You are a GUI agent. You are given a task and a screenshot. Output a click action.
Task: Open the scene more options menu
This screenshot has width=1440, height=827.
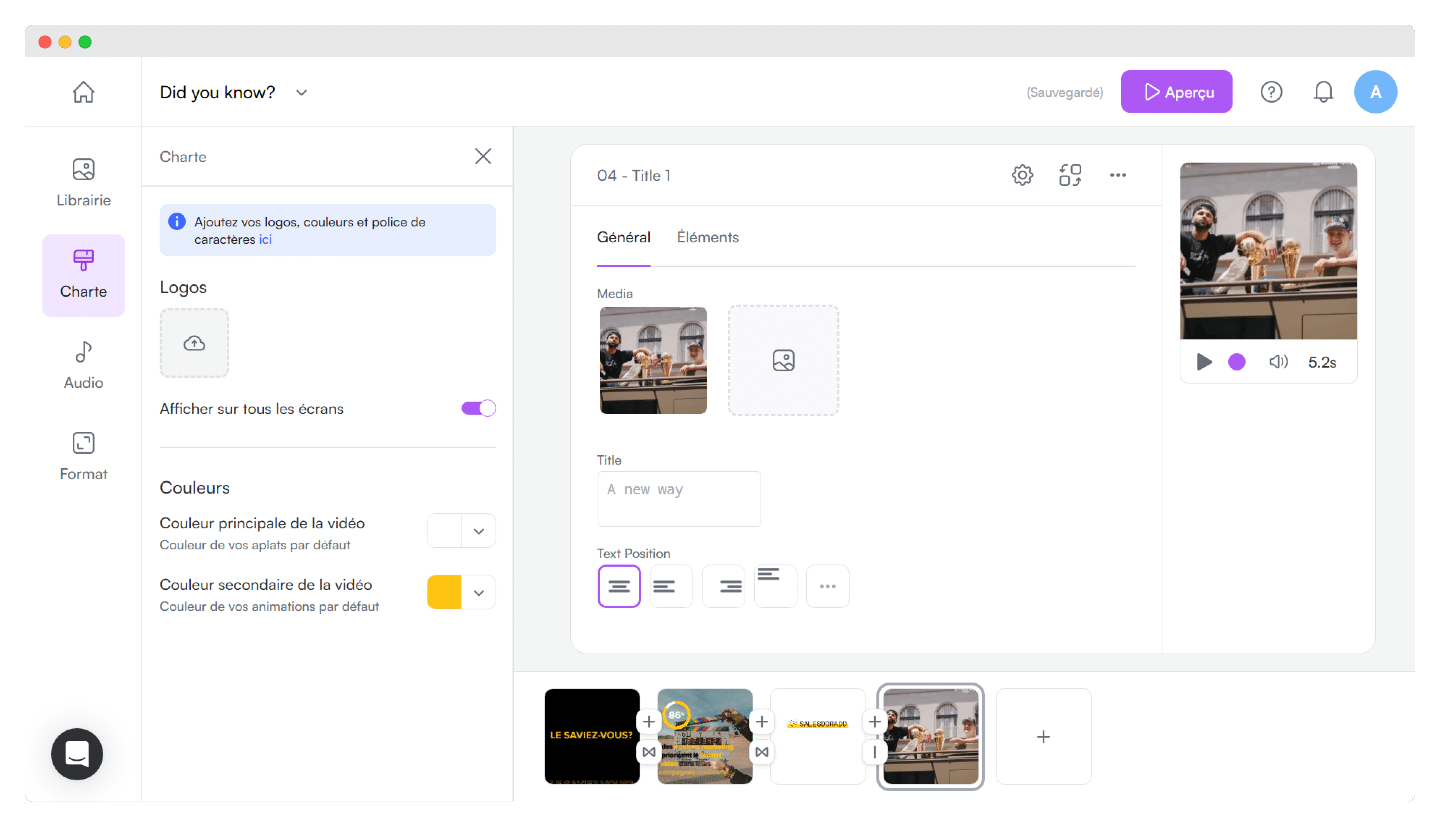click(x=1118, y=175)
